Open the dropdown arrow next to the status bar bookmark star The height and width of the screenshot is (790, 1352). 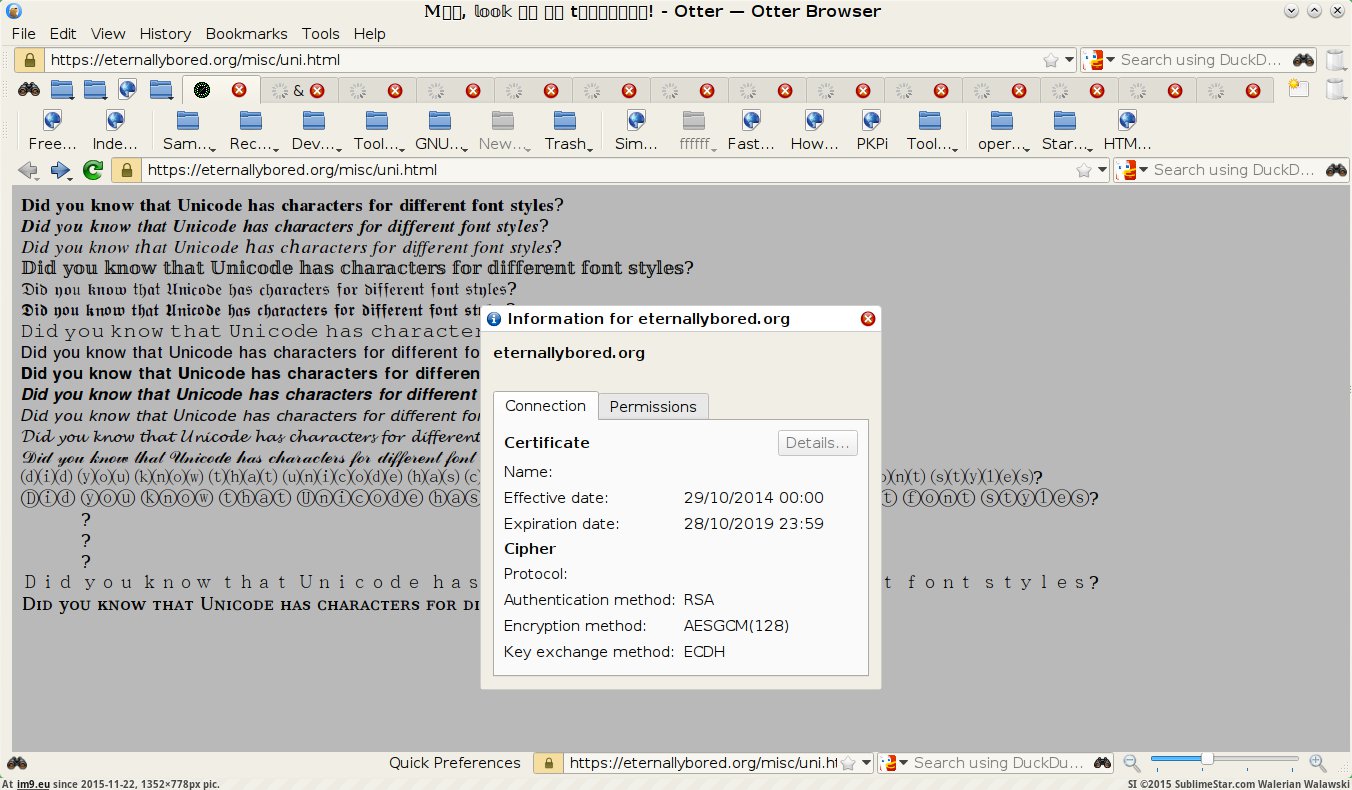click(865, 763)
